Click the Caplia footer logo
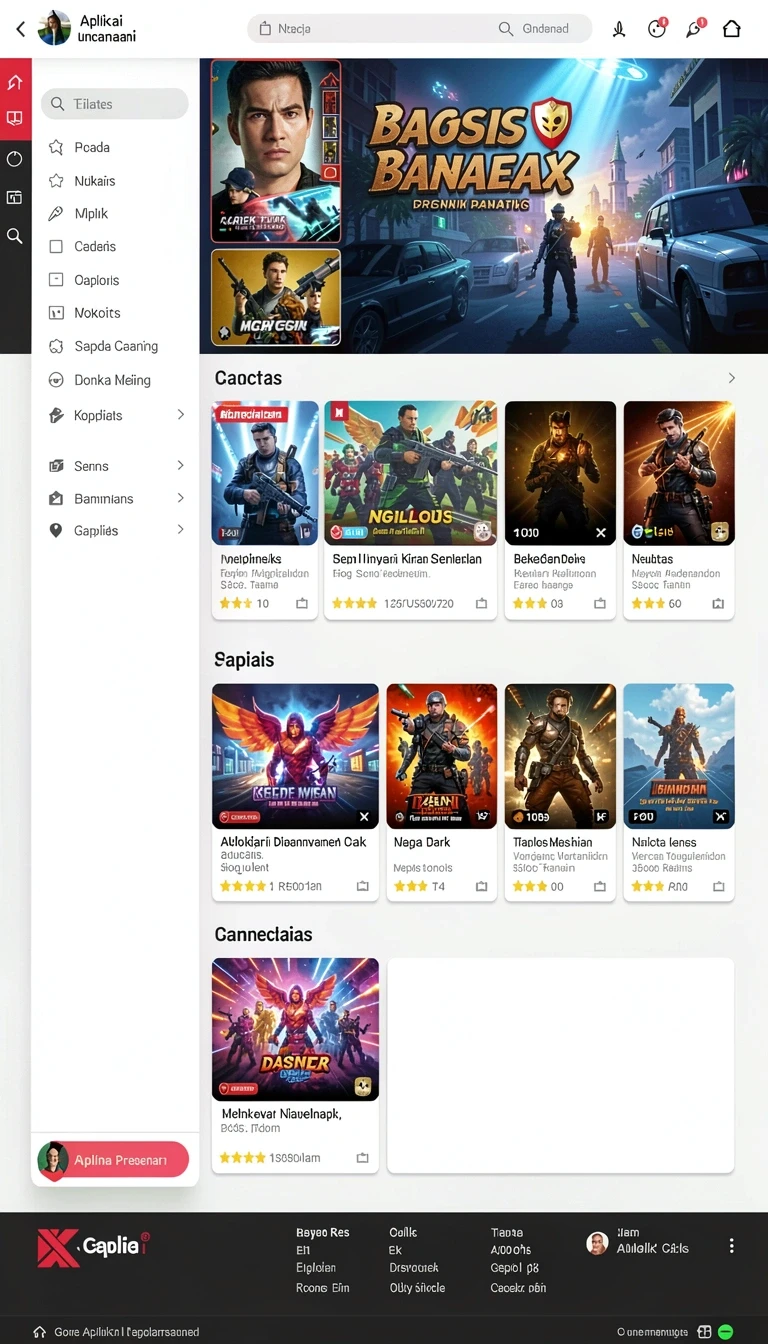The width and height of the screenshot is (768, 1344). point(93,1247)
